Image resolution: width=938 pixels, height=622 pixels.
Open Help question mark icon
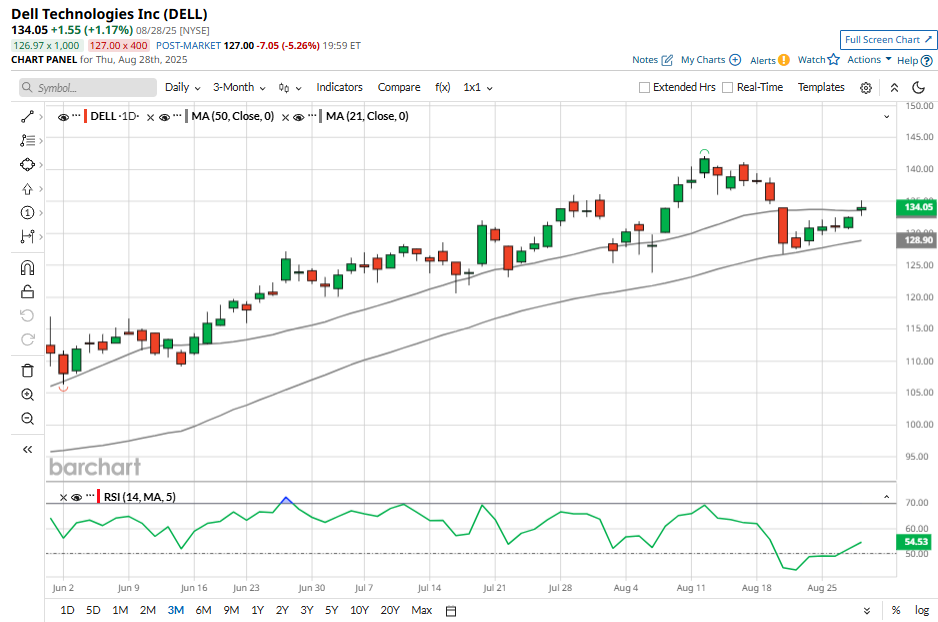[927, 60]
